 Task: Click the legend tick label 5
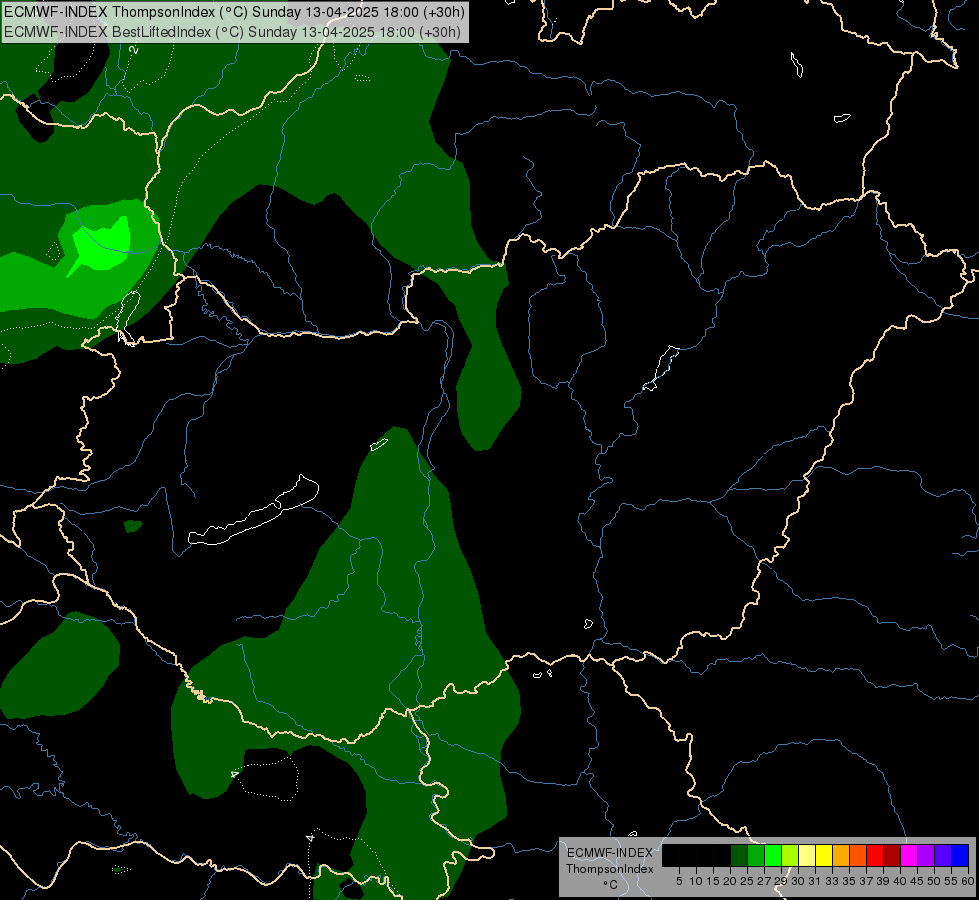679,881
